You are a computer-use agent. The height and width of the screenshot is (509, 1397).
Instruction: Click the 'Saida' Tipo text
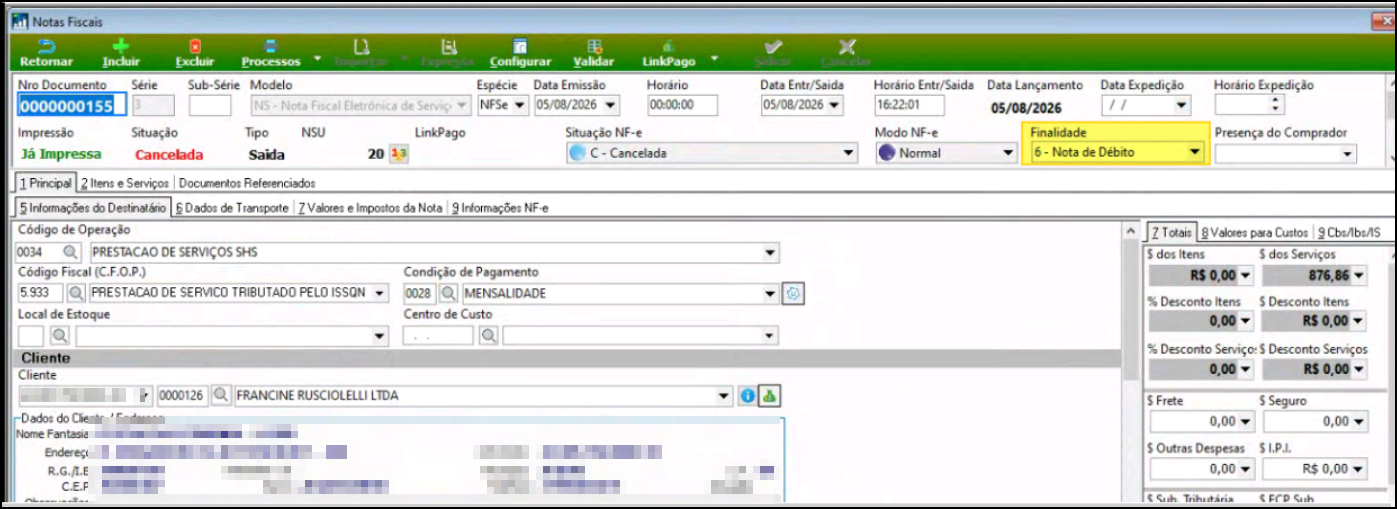coord(267,155)
